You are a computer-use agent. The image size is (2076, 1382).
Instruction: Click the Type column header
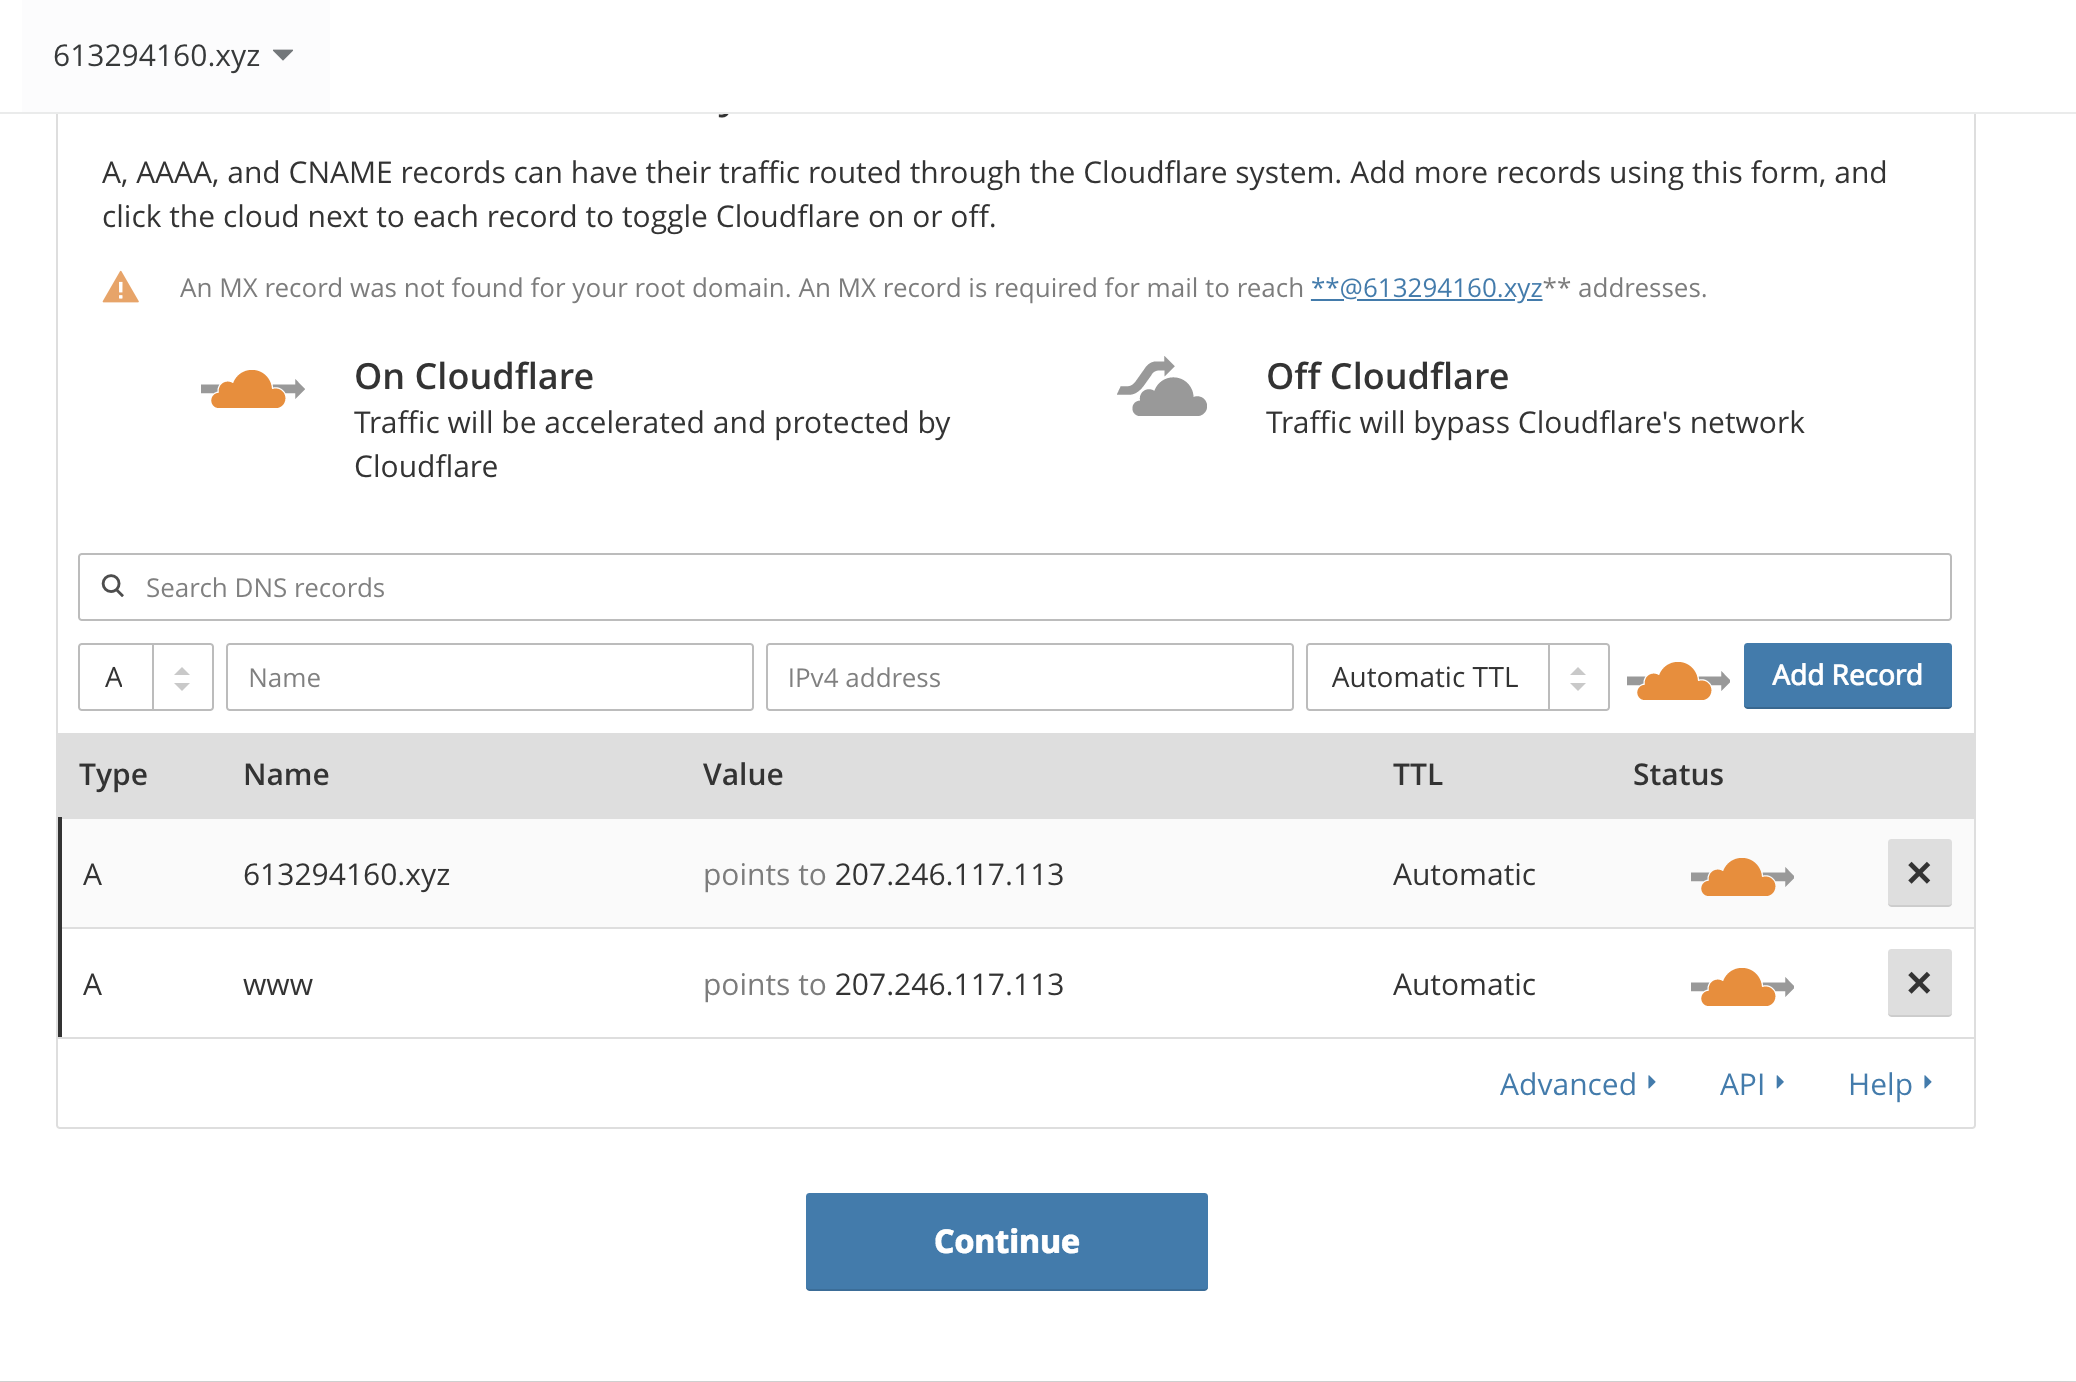tap(113, 775)
